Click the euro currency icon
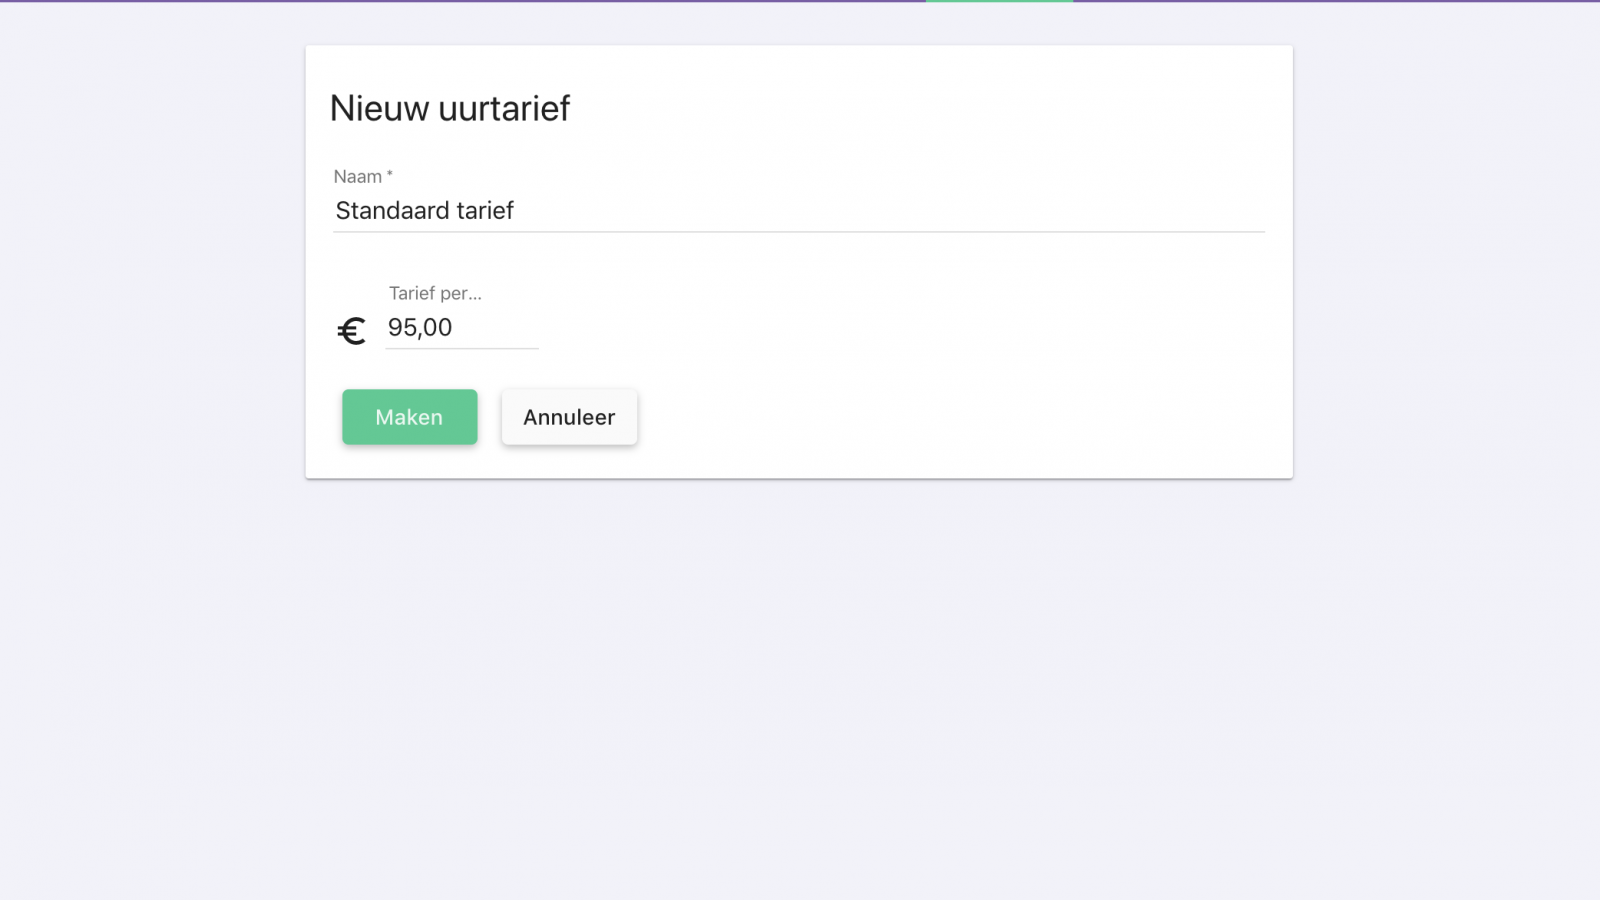 352,331
